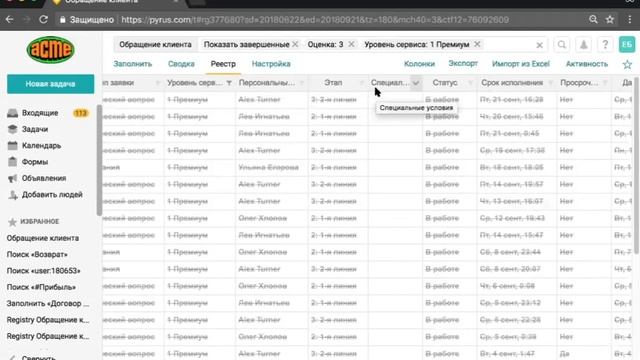Clear the entire search filter bar

pos(539,45)
